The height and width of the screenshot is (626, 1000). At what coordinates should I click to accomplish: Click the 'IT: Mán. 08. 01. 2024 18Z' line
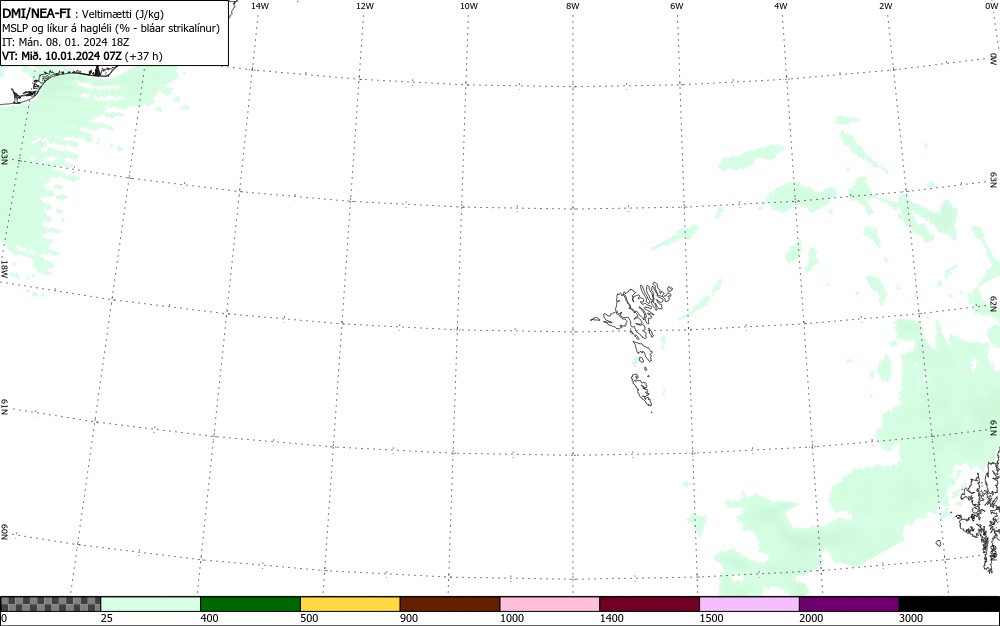[x=66, y=42]
